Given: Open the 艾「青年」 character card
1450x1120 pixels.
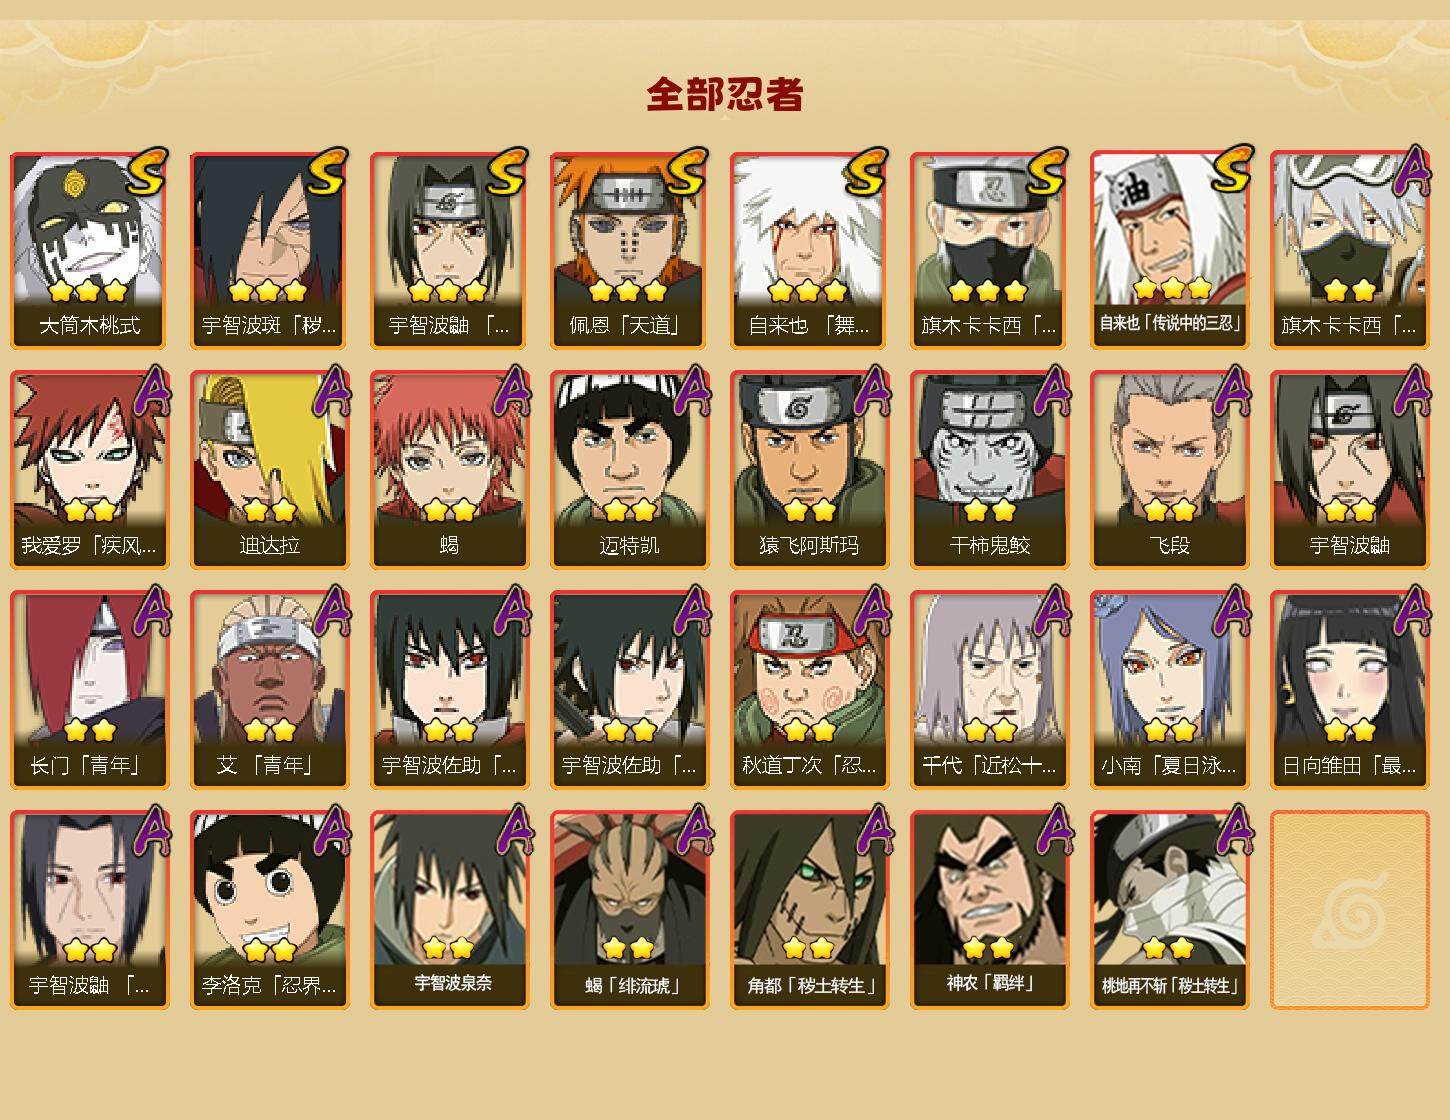Looking at the screenshot, I should coord(269,690).
